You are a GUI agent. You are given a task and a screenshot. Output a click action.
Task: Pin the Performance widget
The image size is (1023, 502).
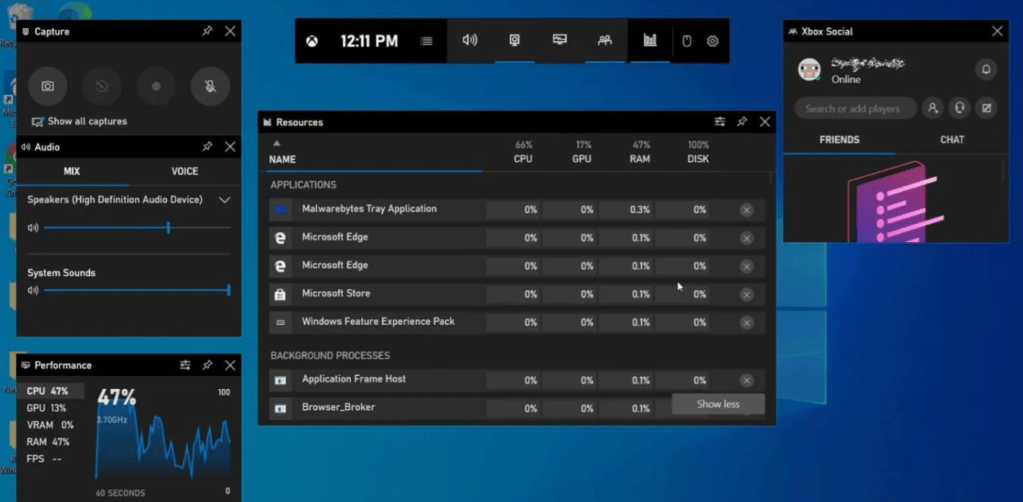click(x=207, y=366)
